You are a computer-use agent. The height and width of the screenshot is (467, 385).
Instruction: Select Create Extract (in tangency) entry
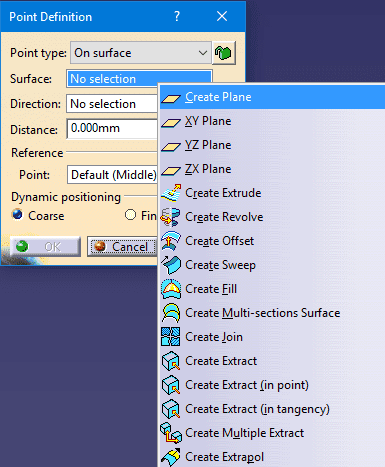[x=272, y=409]
